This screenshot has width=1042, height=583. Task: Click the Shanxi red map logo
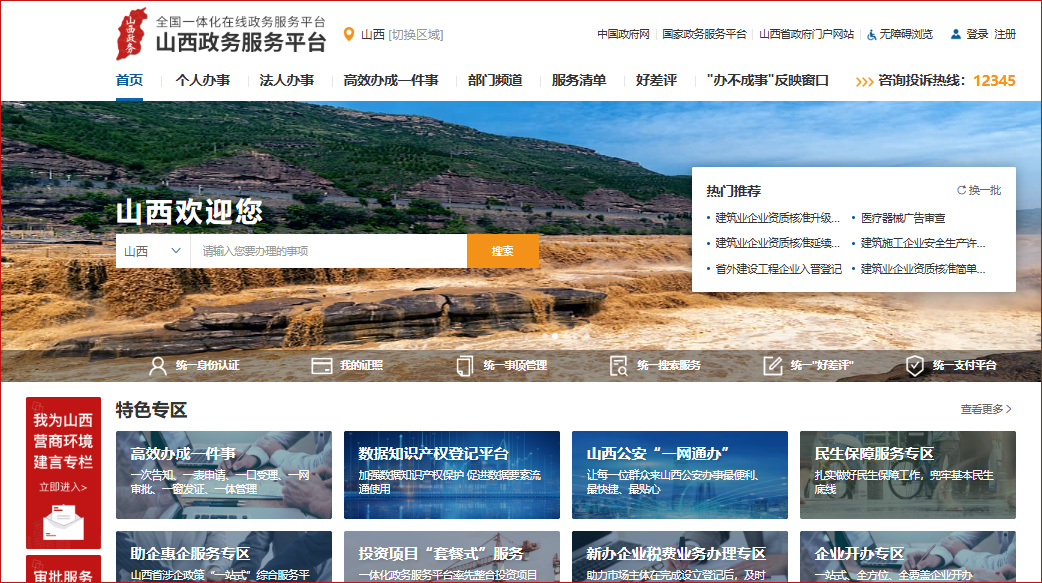pyautogui.click(x=131, y=34)
